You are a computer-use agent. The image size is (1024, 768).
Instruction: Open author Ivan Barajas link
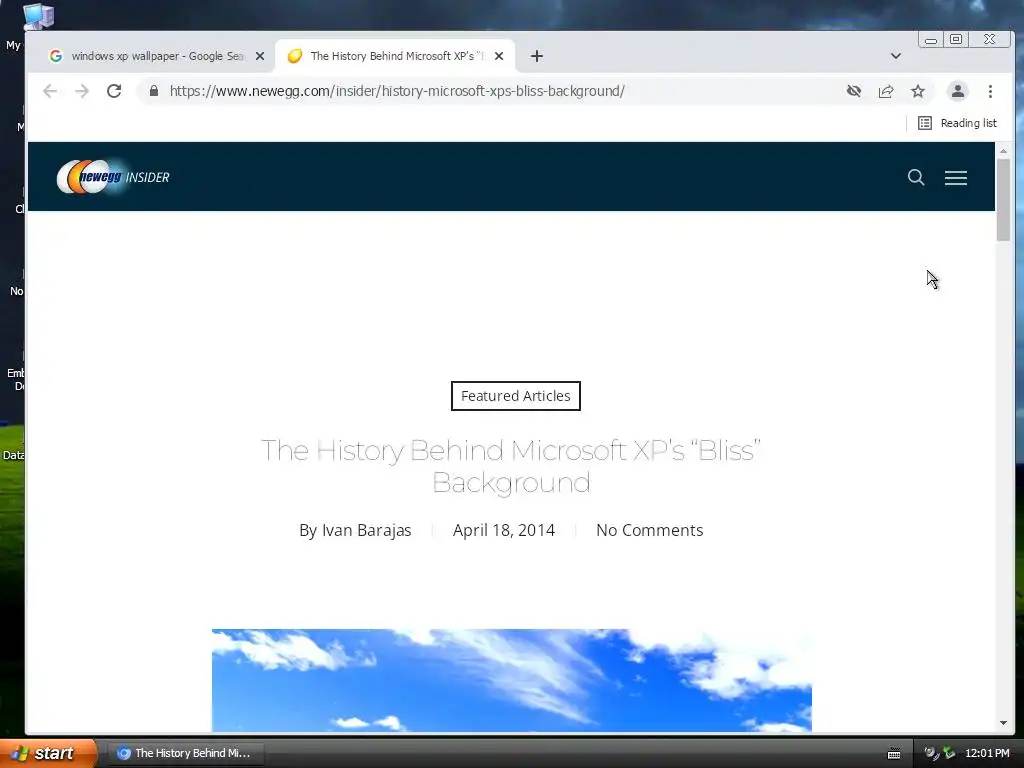point(366,530)
